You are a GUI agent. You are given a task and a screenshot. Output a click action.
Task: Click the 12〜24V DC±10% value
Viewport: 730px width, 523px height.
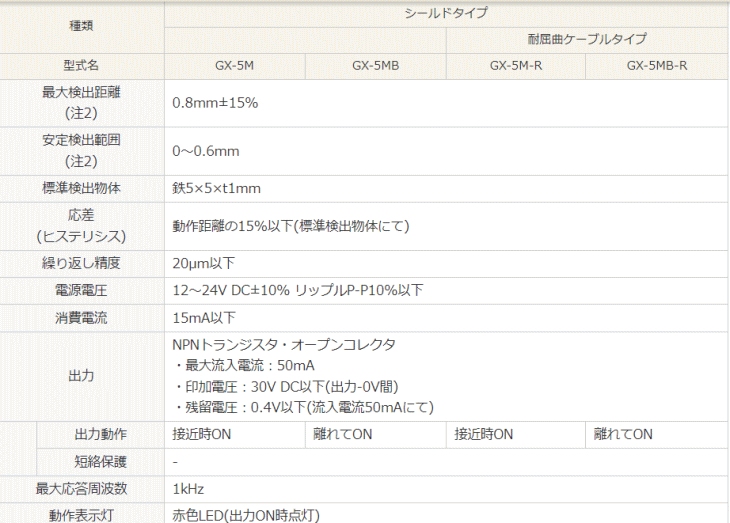click(x=297, y=291)
